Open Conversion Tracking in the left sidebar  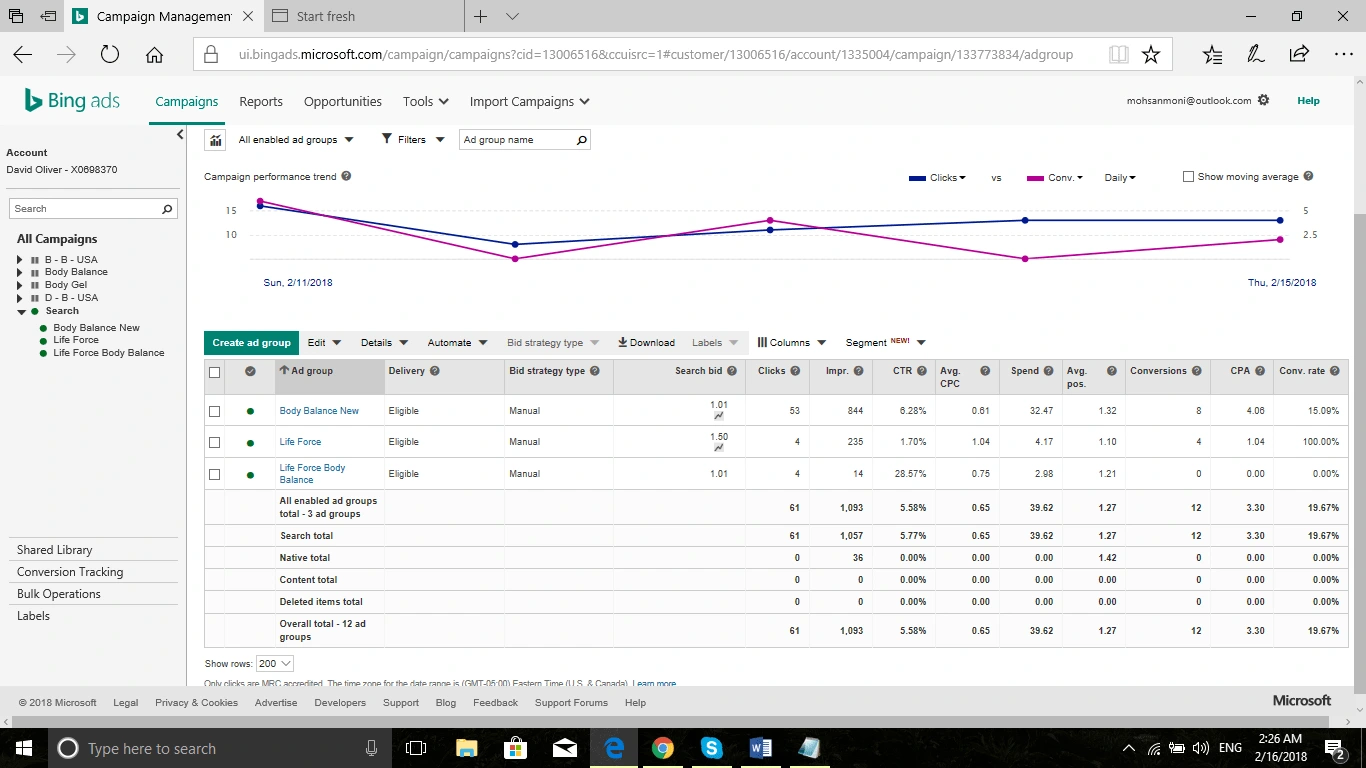[70, 572]
